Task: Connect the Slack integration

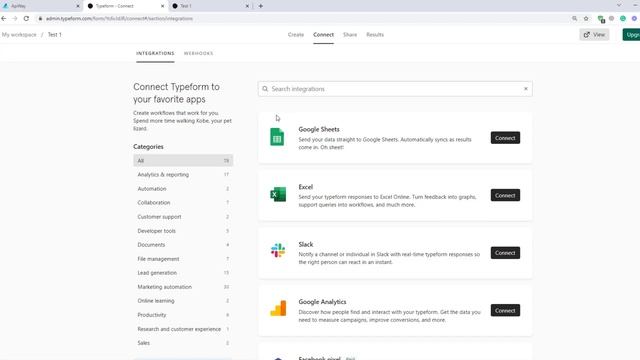Action: coord(505,253)
